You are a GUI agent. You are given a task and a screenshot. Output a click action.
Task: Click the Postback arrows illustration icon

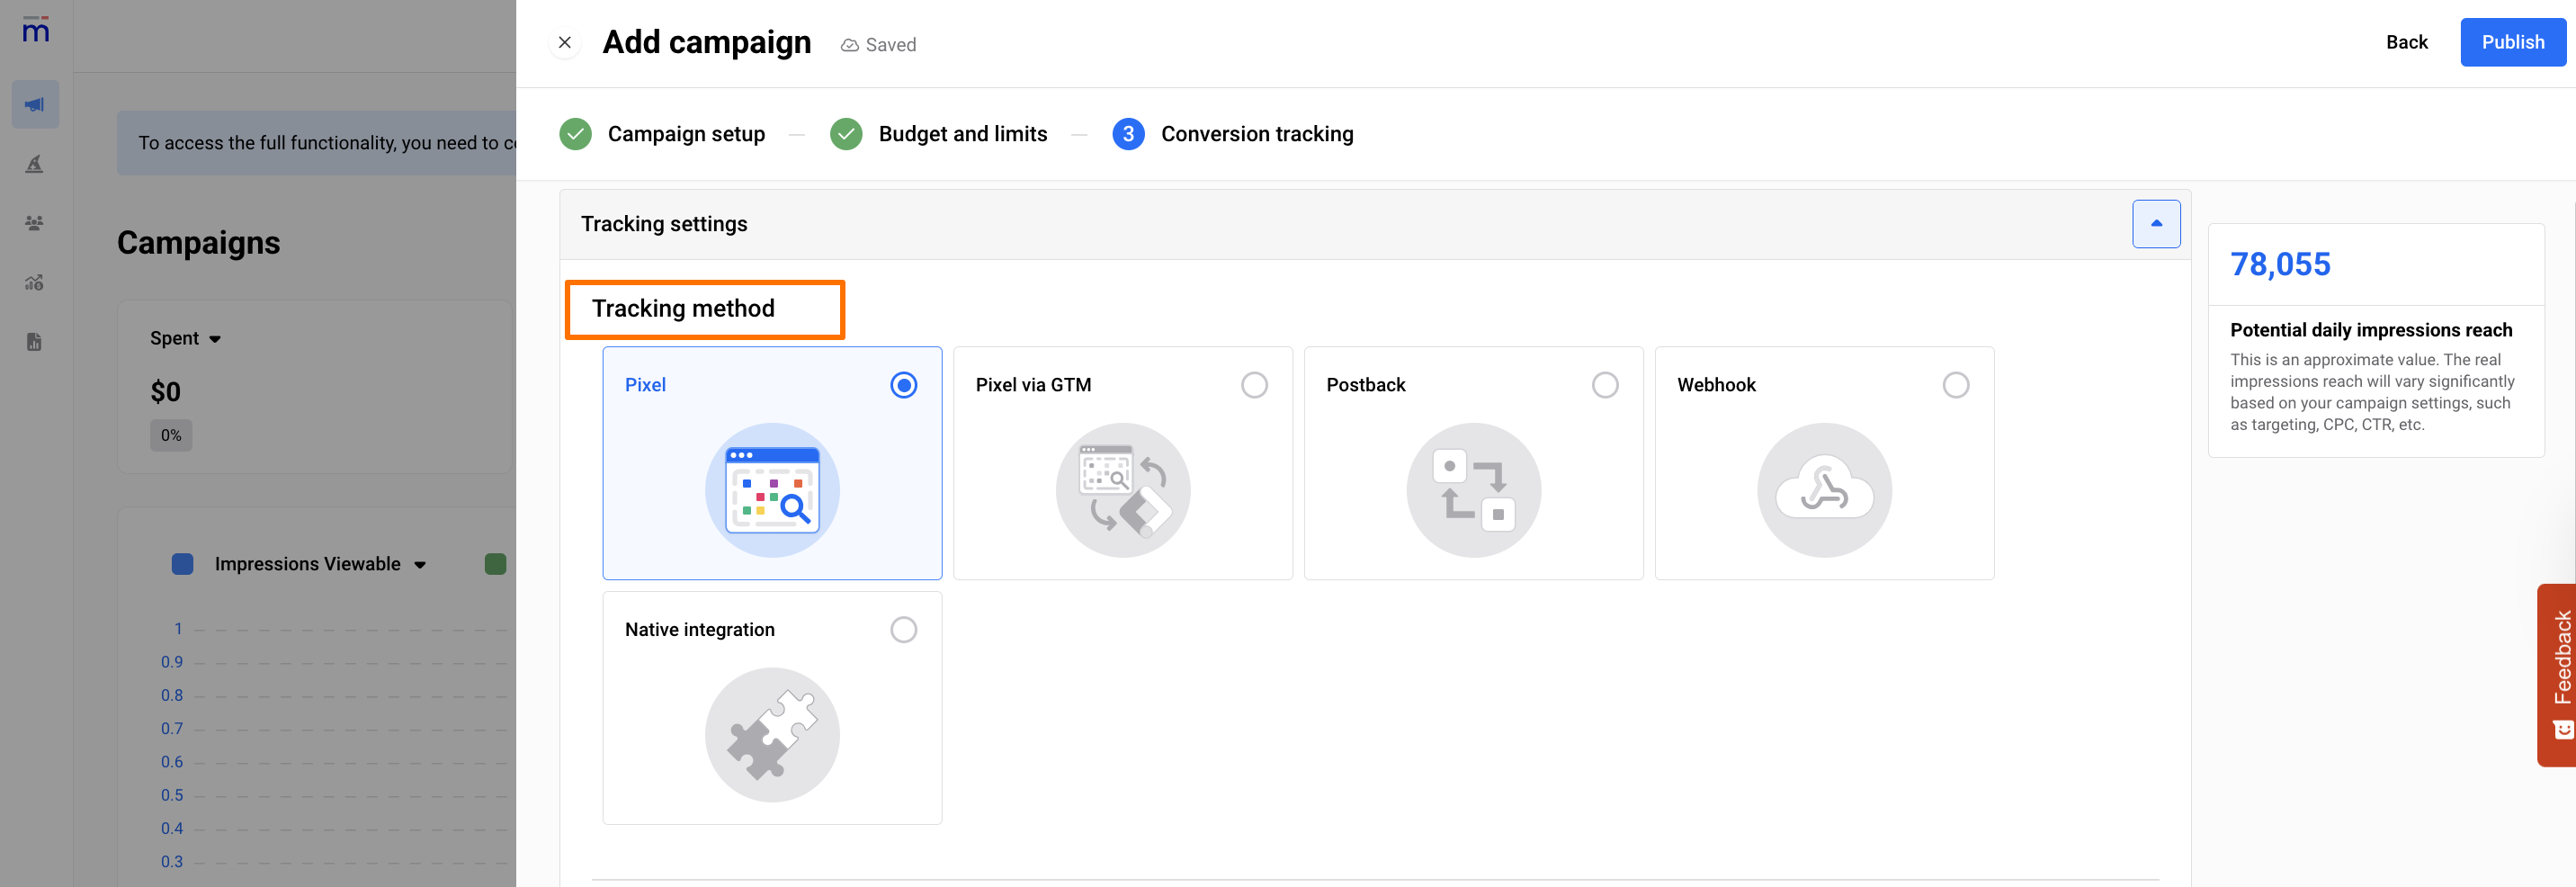[x=1473, y=490]
